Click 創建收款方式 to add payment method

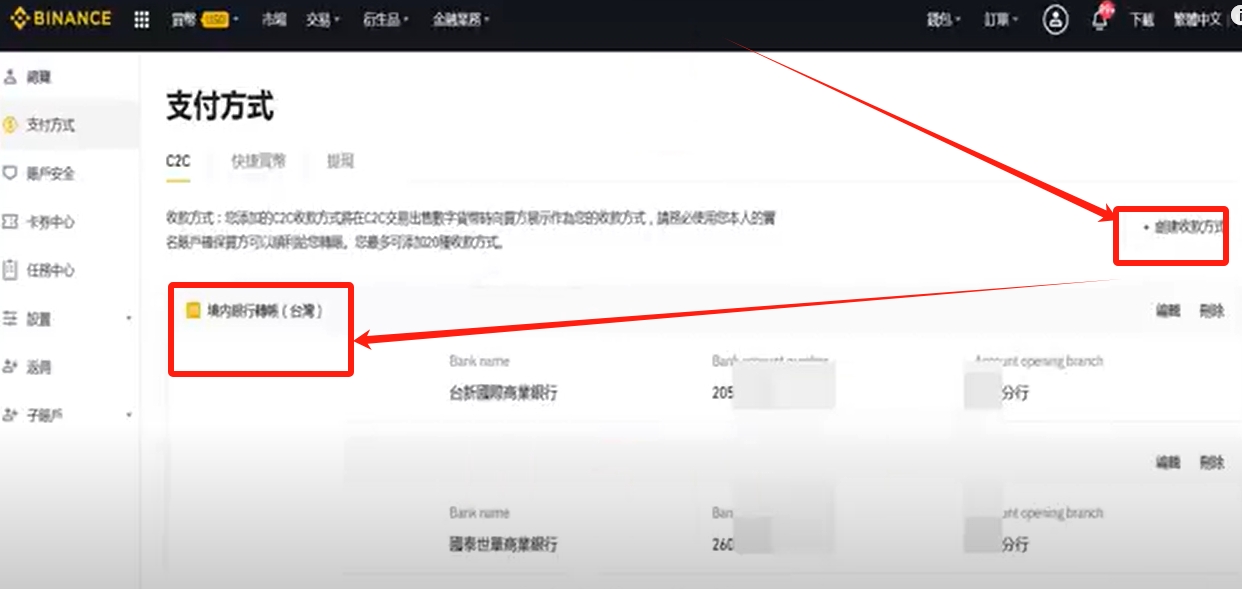pos(1185,227)
